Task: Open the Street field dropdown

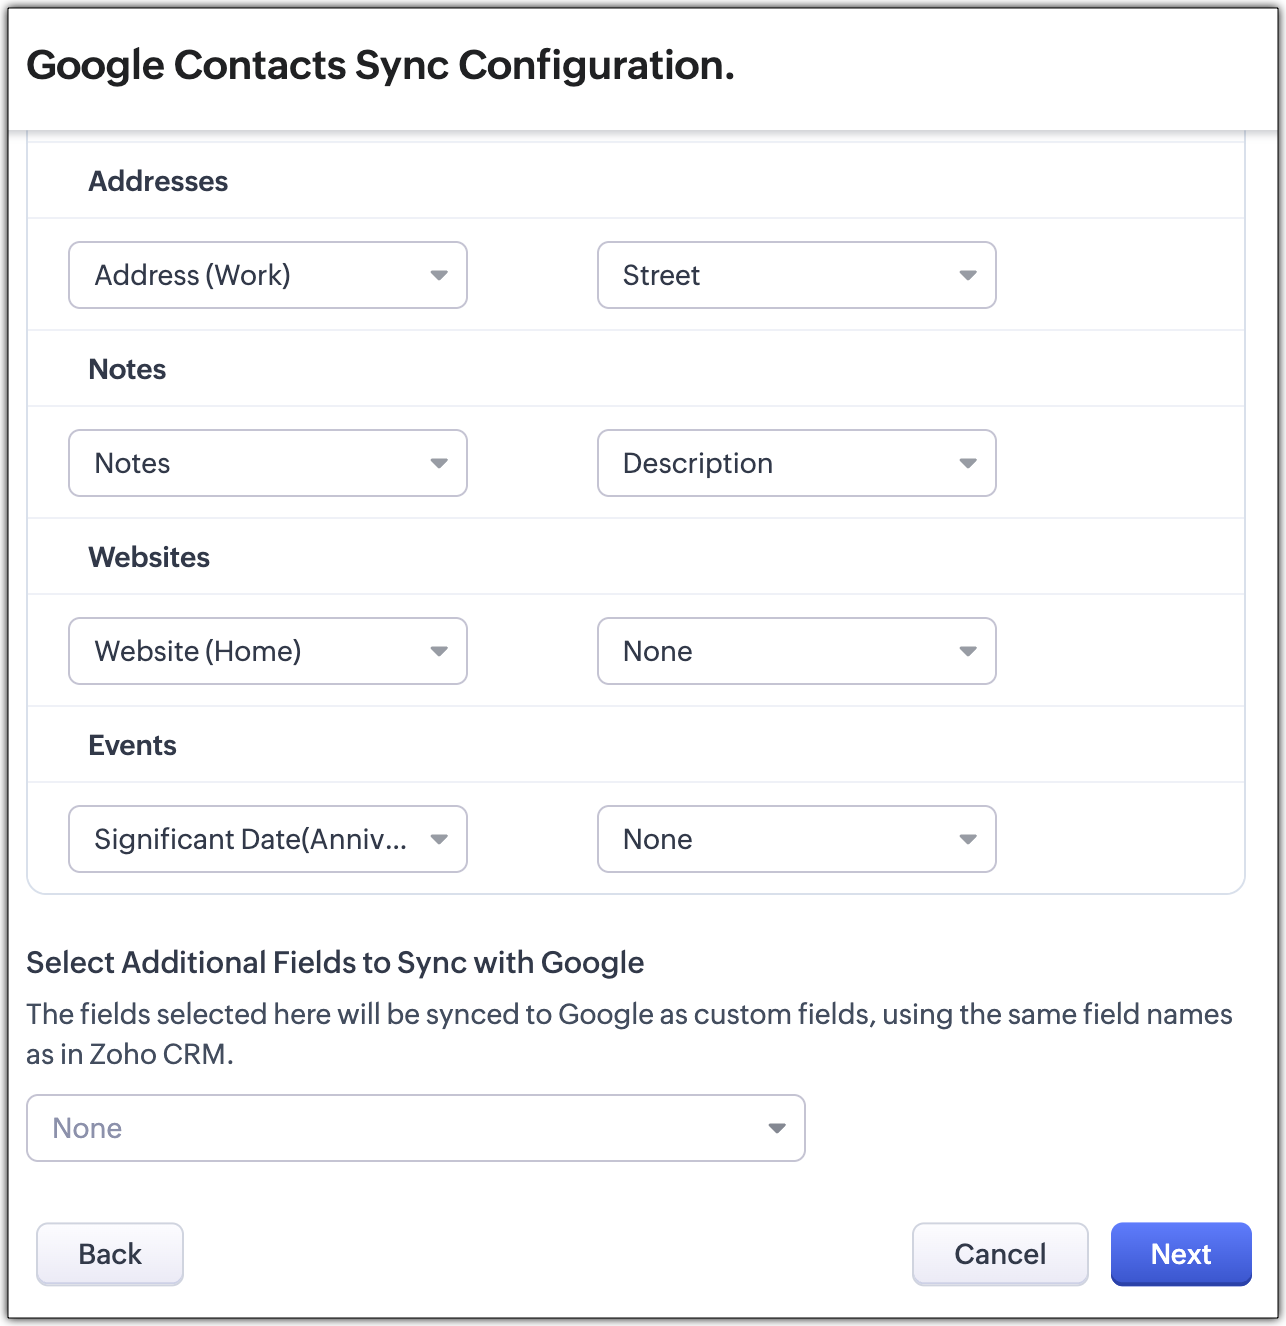Action: pos(796,275)
